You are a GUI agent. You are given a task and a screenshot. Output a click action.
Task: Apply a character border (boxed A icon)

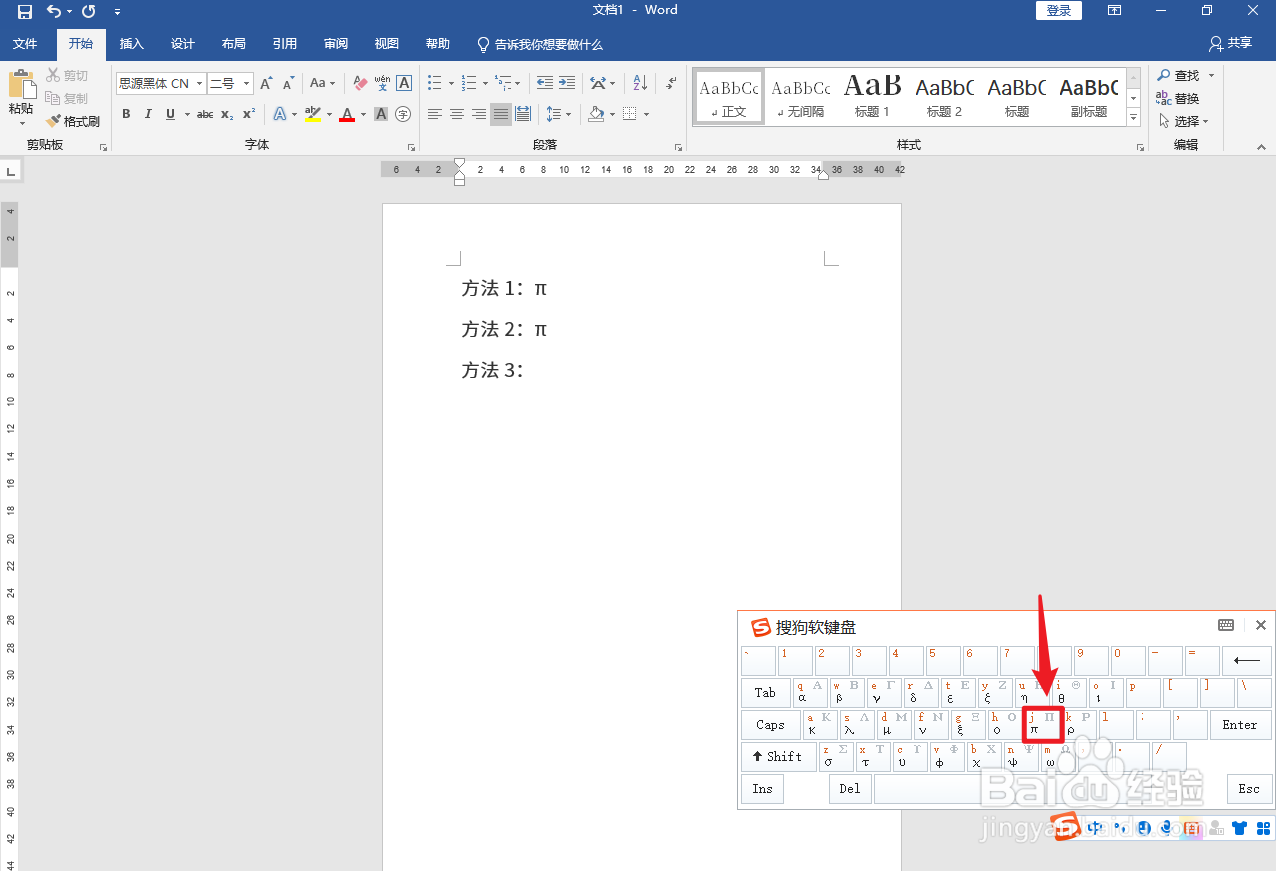tap(404, 83)
